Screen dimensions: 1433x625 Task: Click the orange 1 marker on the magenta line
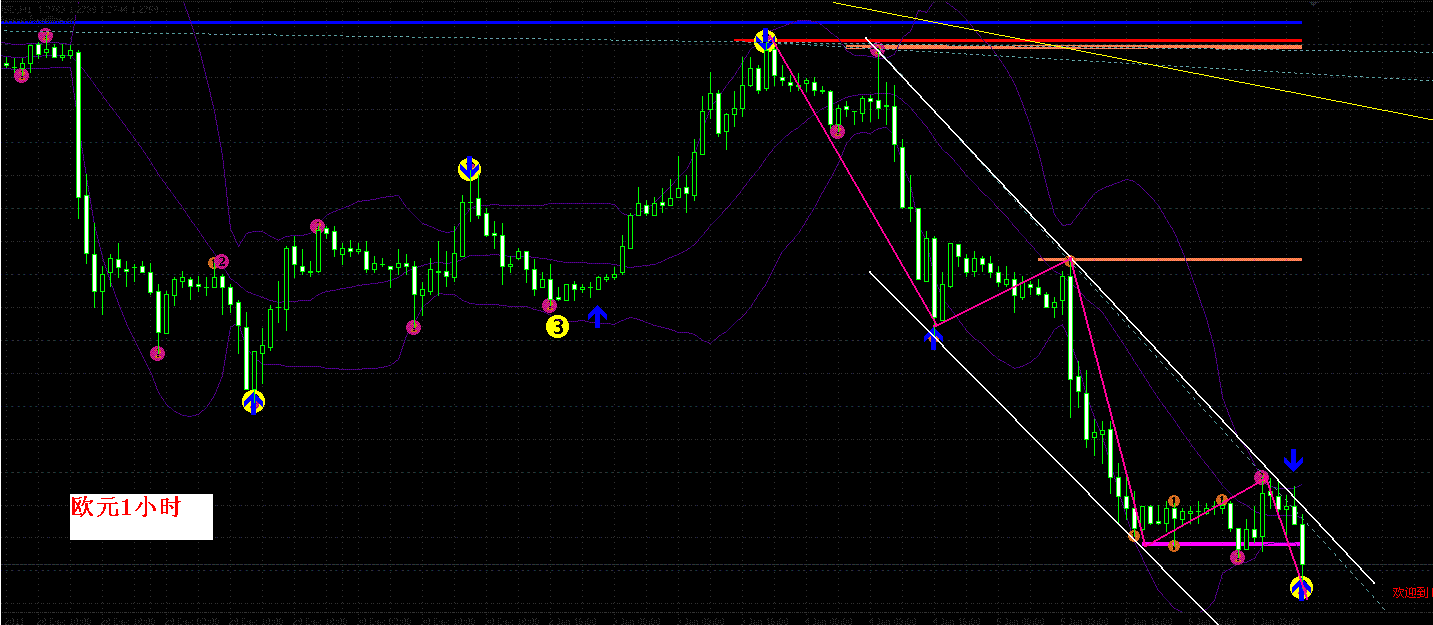coord(1174,545)
